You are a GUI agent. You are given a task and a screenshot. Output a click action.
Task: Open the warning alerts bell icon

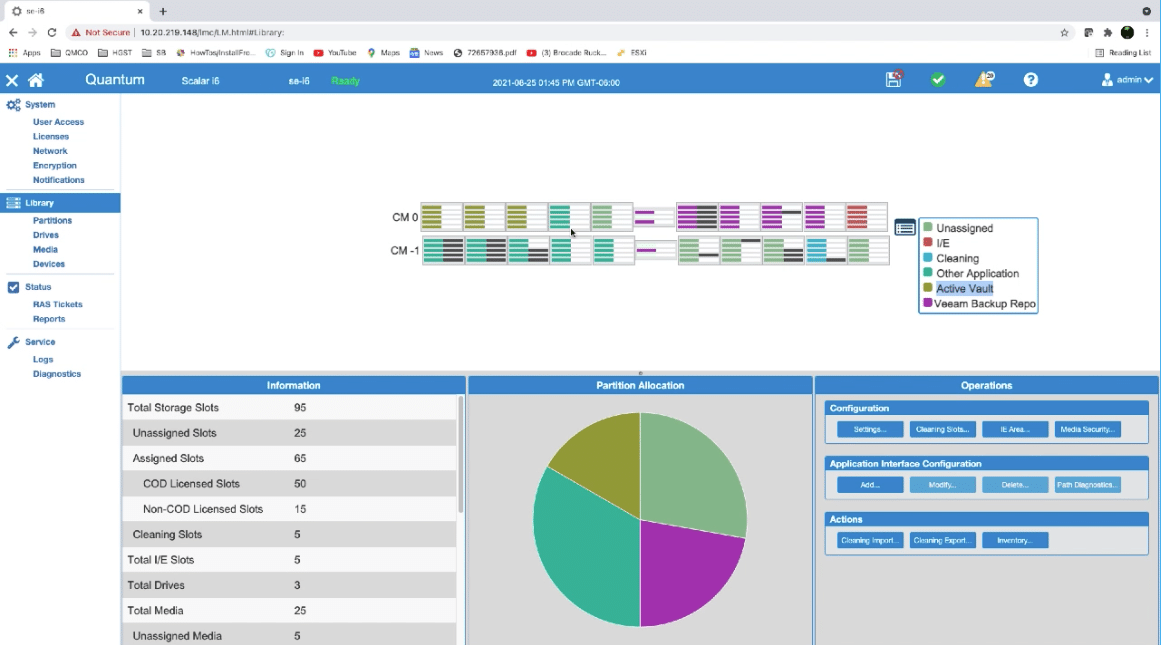pyautogui.click(x=984, y=79)
